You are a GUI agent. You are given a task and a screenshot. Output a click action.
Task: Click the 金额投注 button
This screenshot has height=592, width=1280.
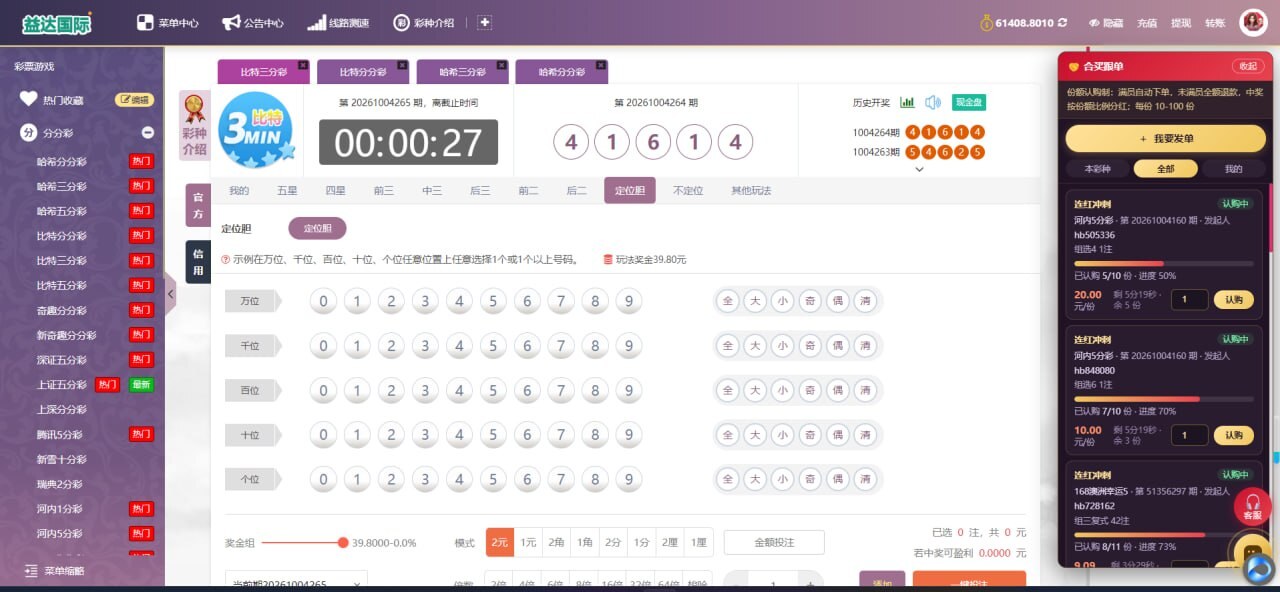pyautogui.click(x=774, y=542)
